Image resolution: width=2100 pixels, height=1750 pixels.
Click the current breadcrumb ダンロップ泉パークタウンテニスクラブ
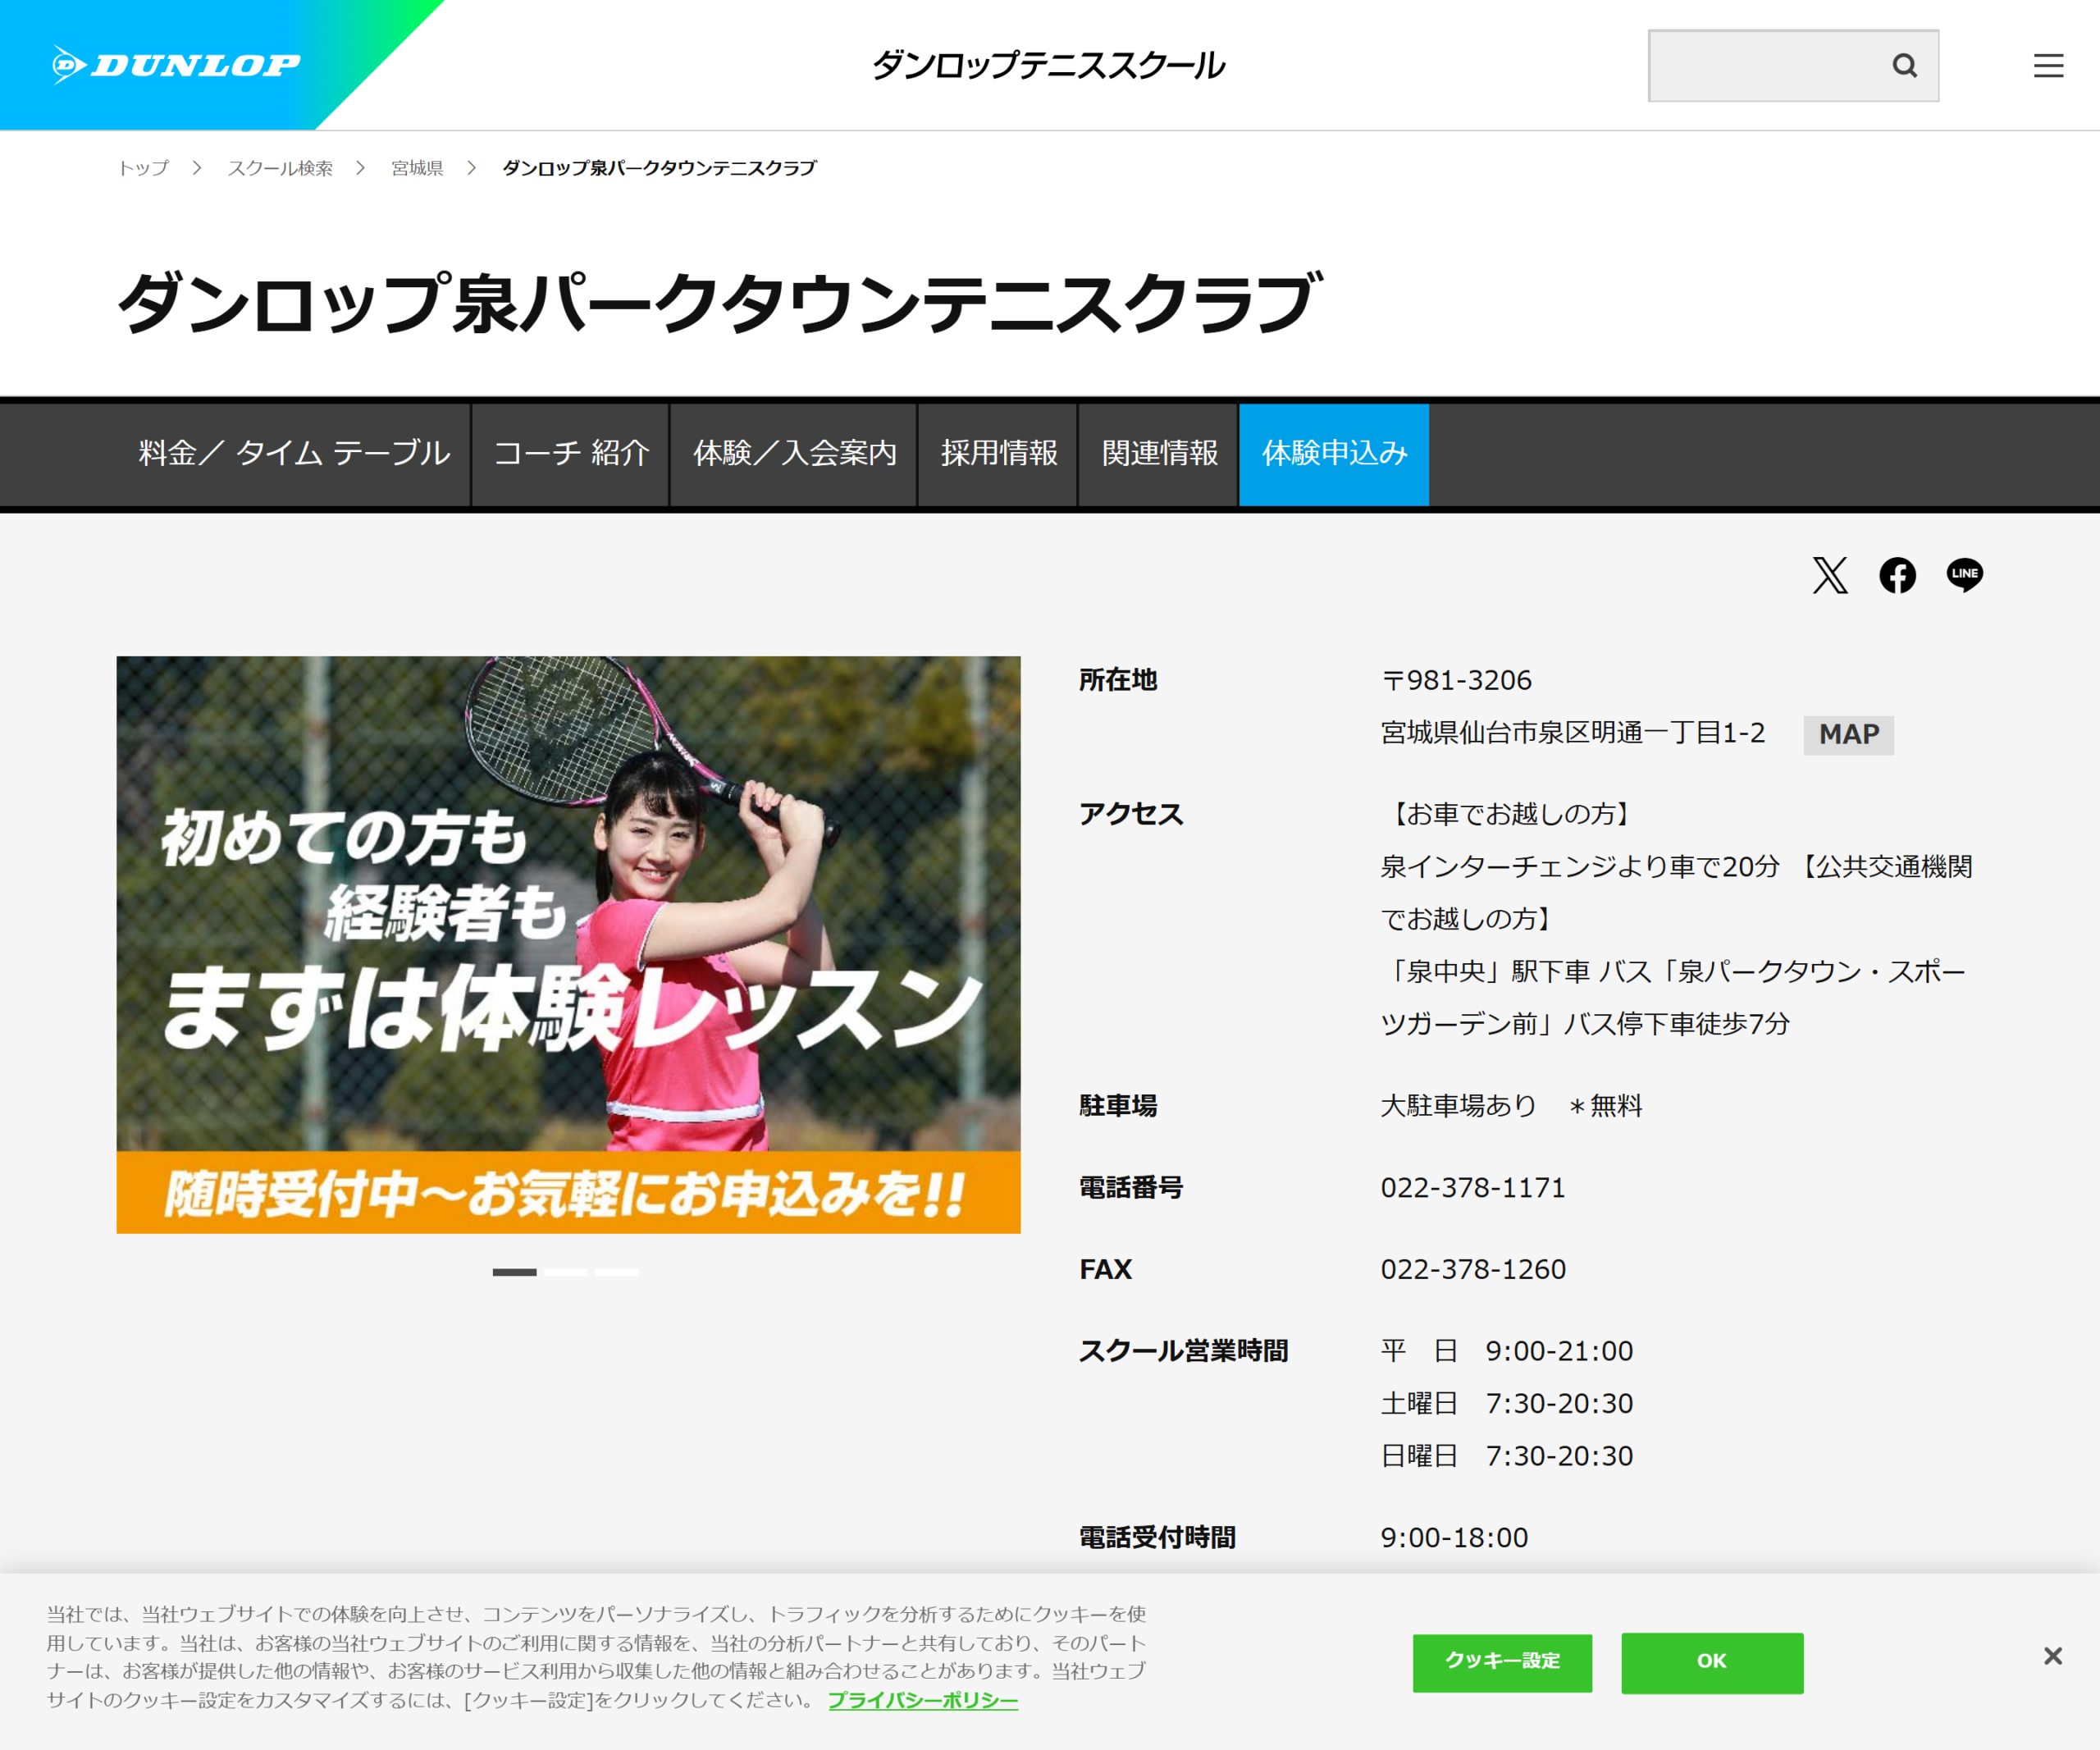(659, 168)
